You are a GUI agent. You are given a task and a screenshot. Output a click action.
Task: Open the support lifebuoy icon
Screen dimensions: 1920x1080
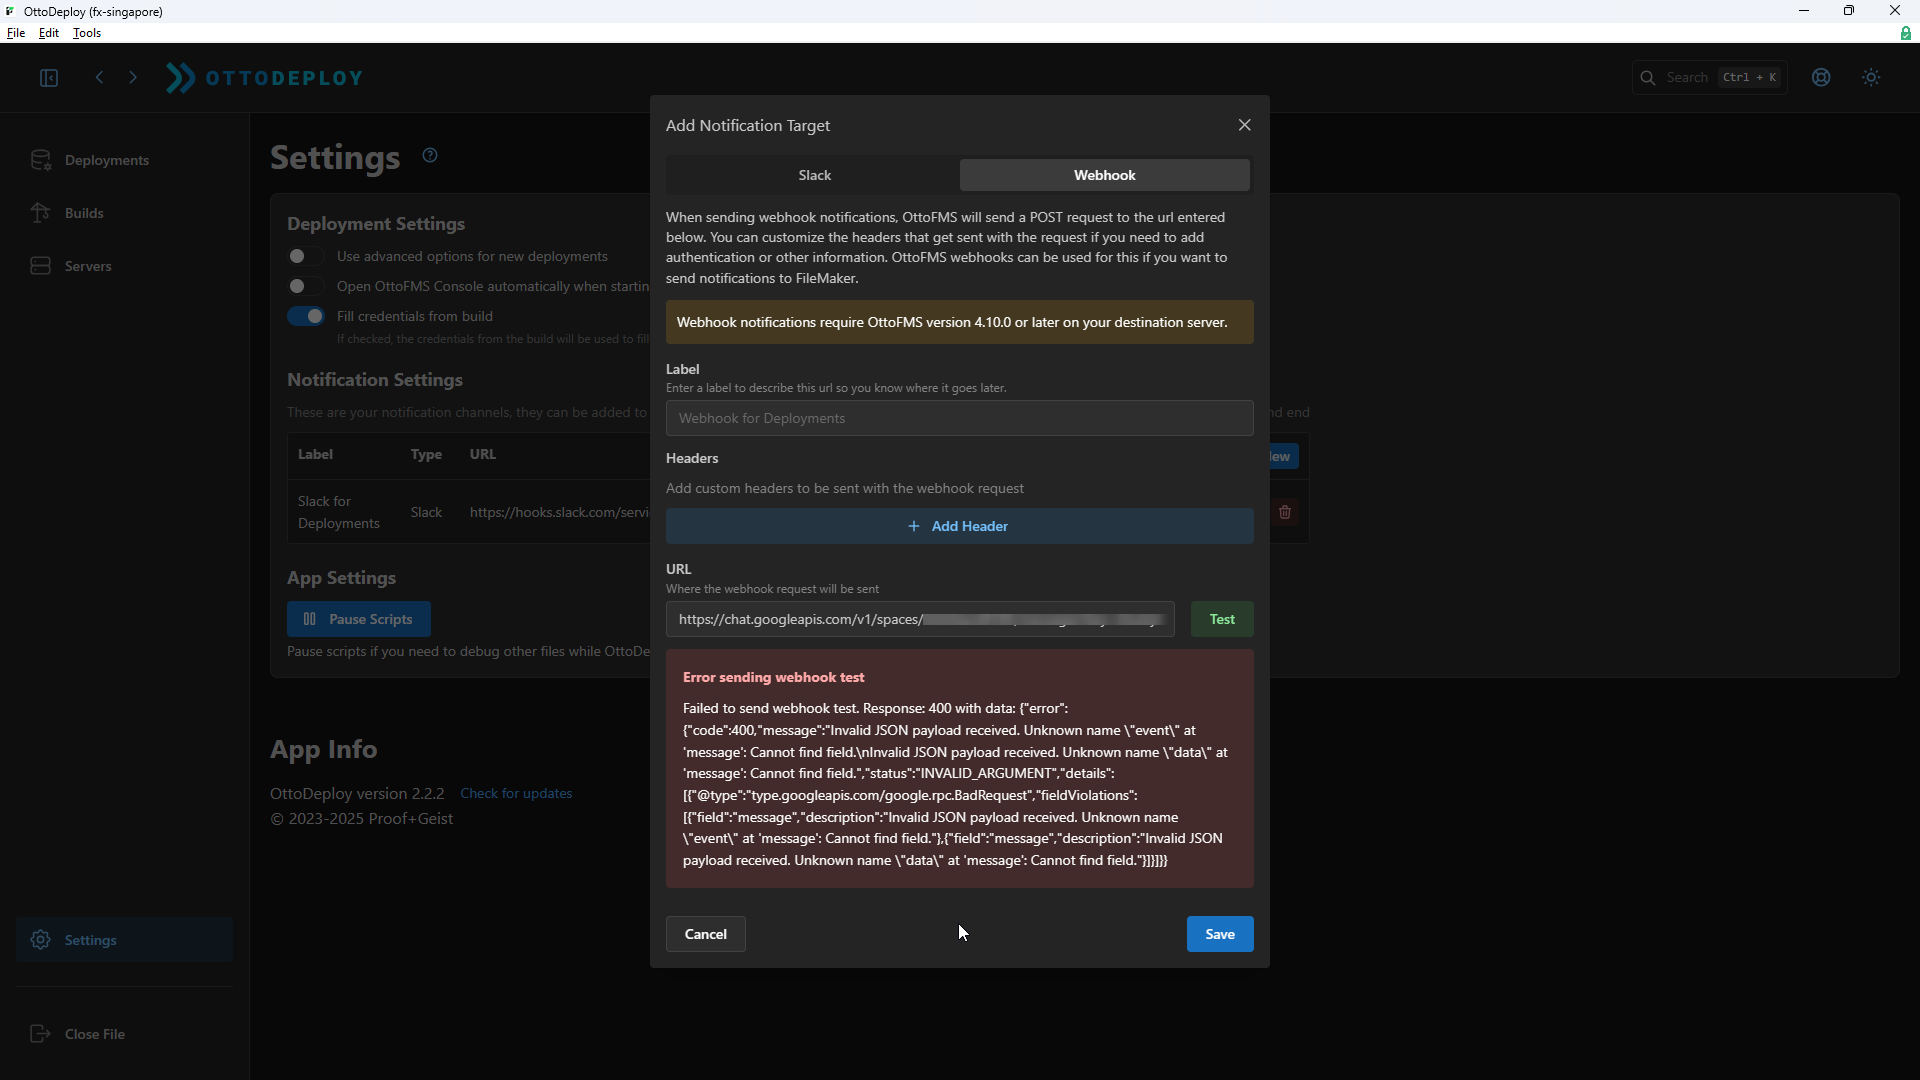1821,78
